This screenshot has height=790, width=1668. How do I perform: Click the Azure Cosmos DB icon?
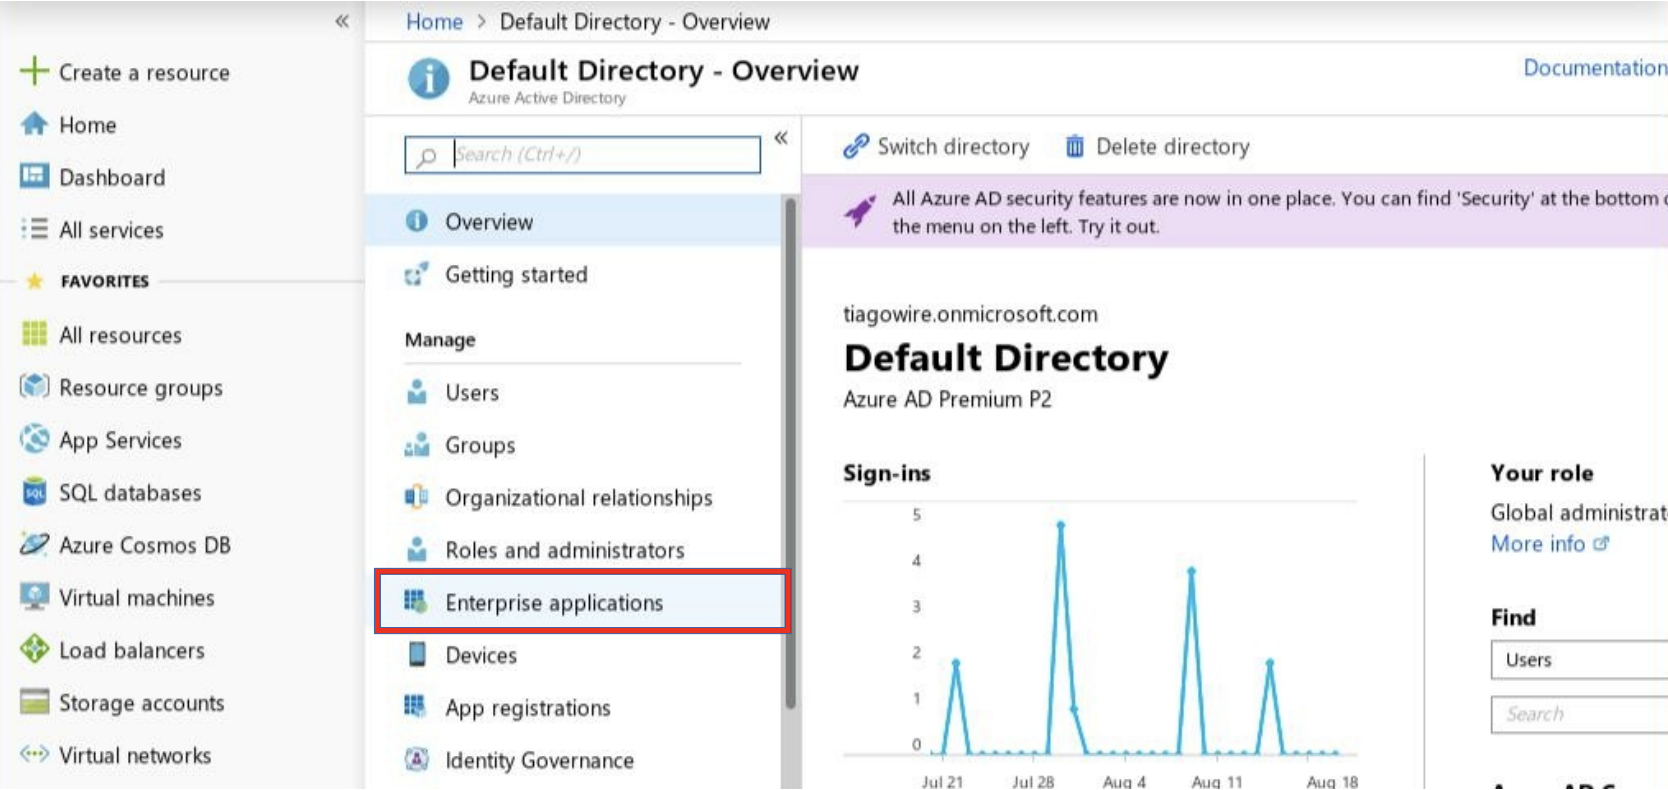pos(34,544)
